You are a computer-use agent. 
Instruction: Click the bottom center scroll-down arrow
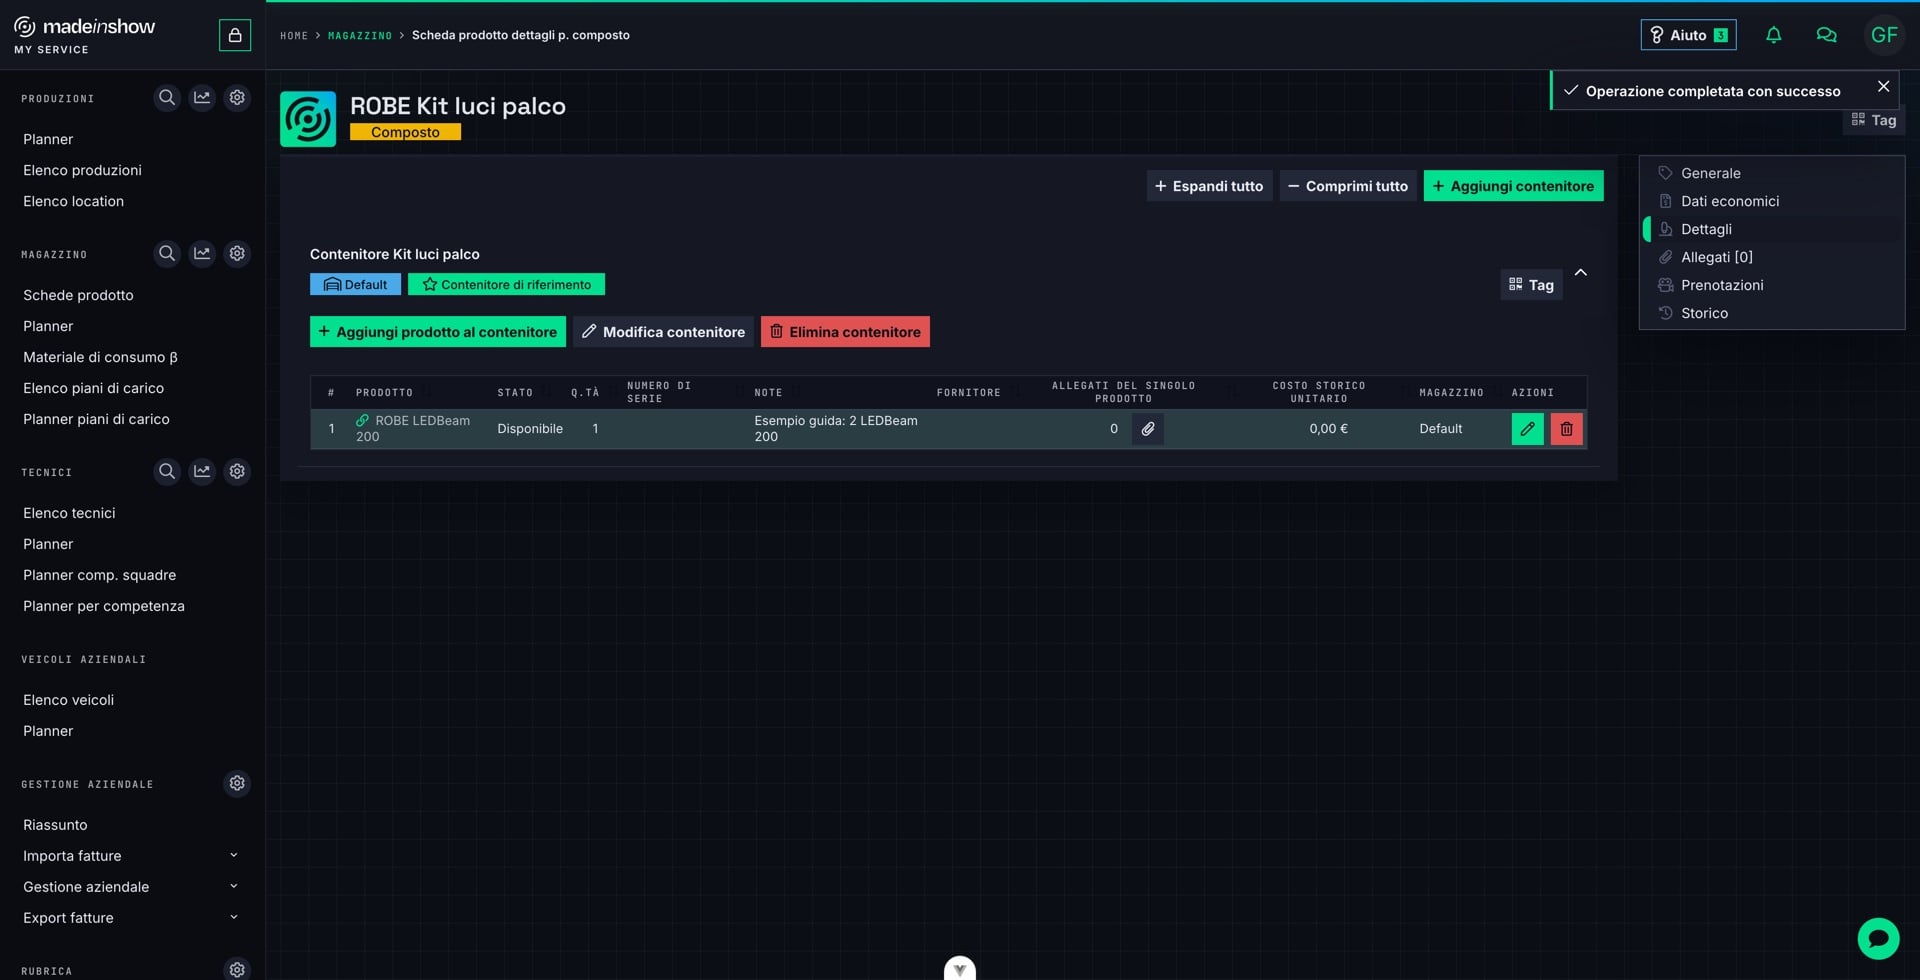pos(960,969)
